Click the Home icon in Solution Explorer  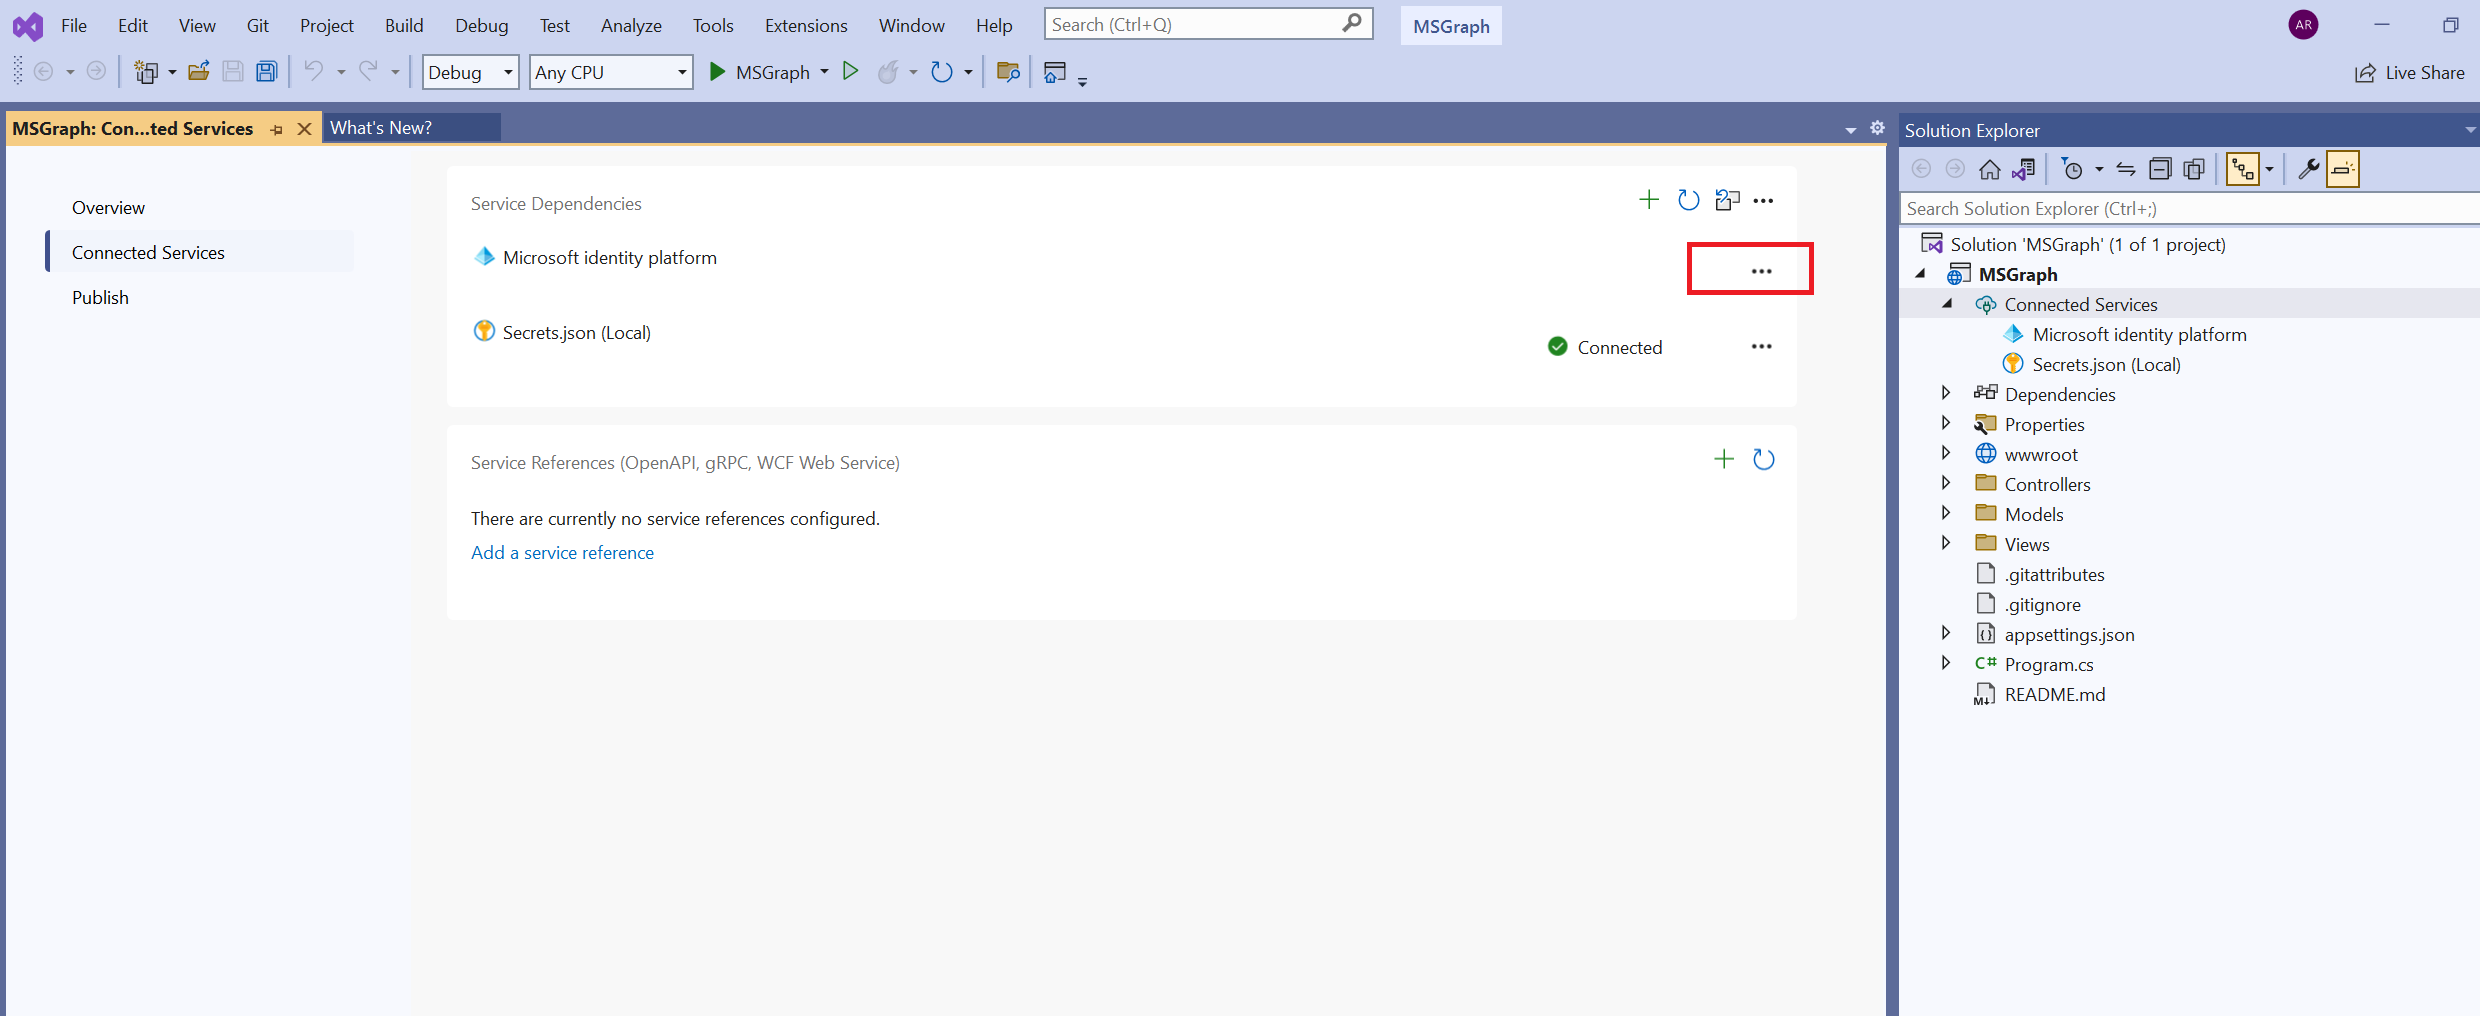1990,169
